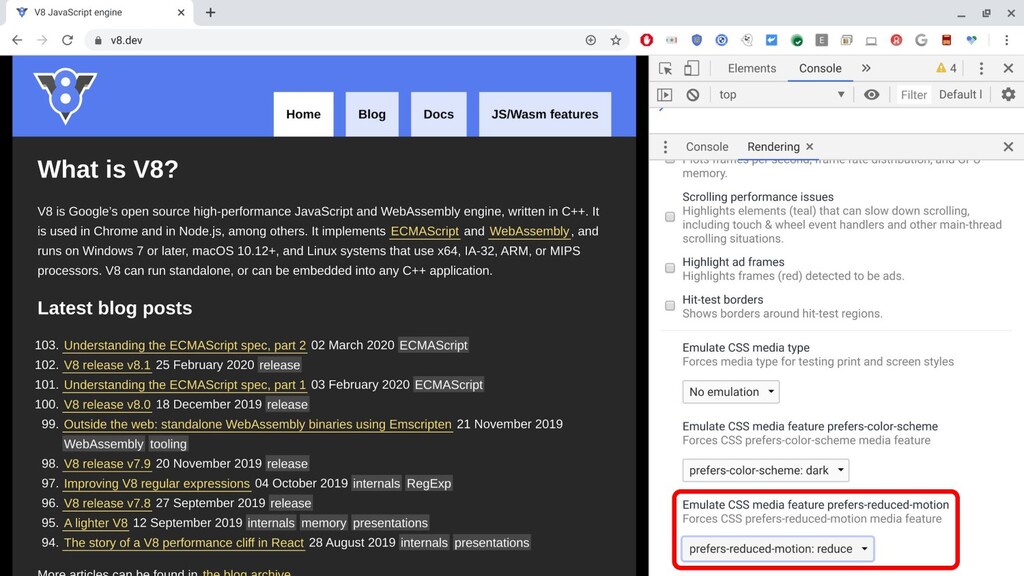Click the green checkmark extension icon
1024x576 pixels.
[x=797, y=40]
